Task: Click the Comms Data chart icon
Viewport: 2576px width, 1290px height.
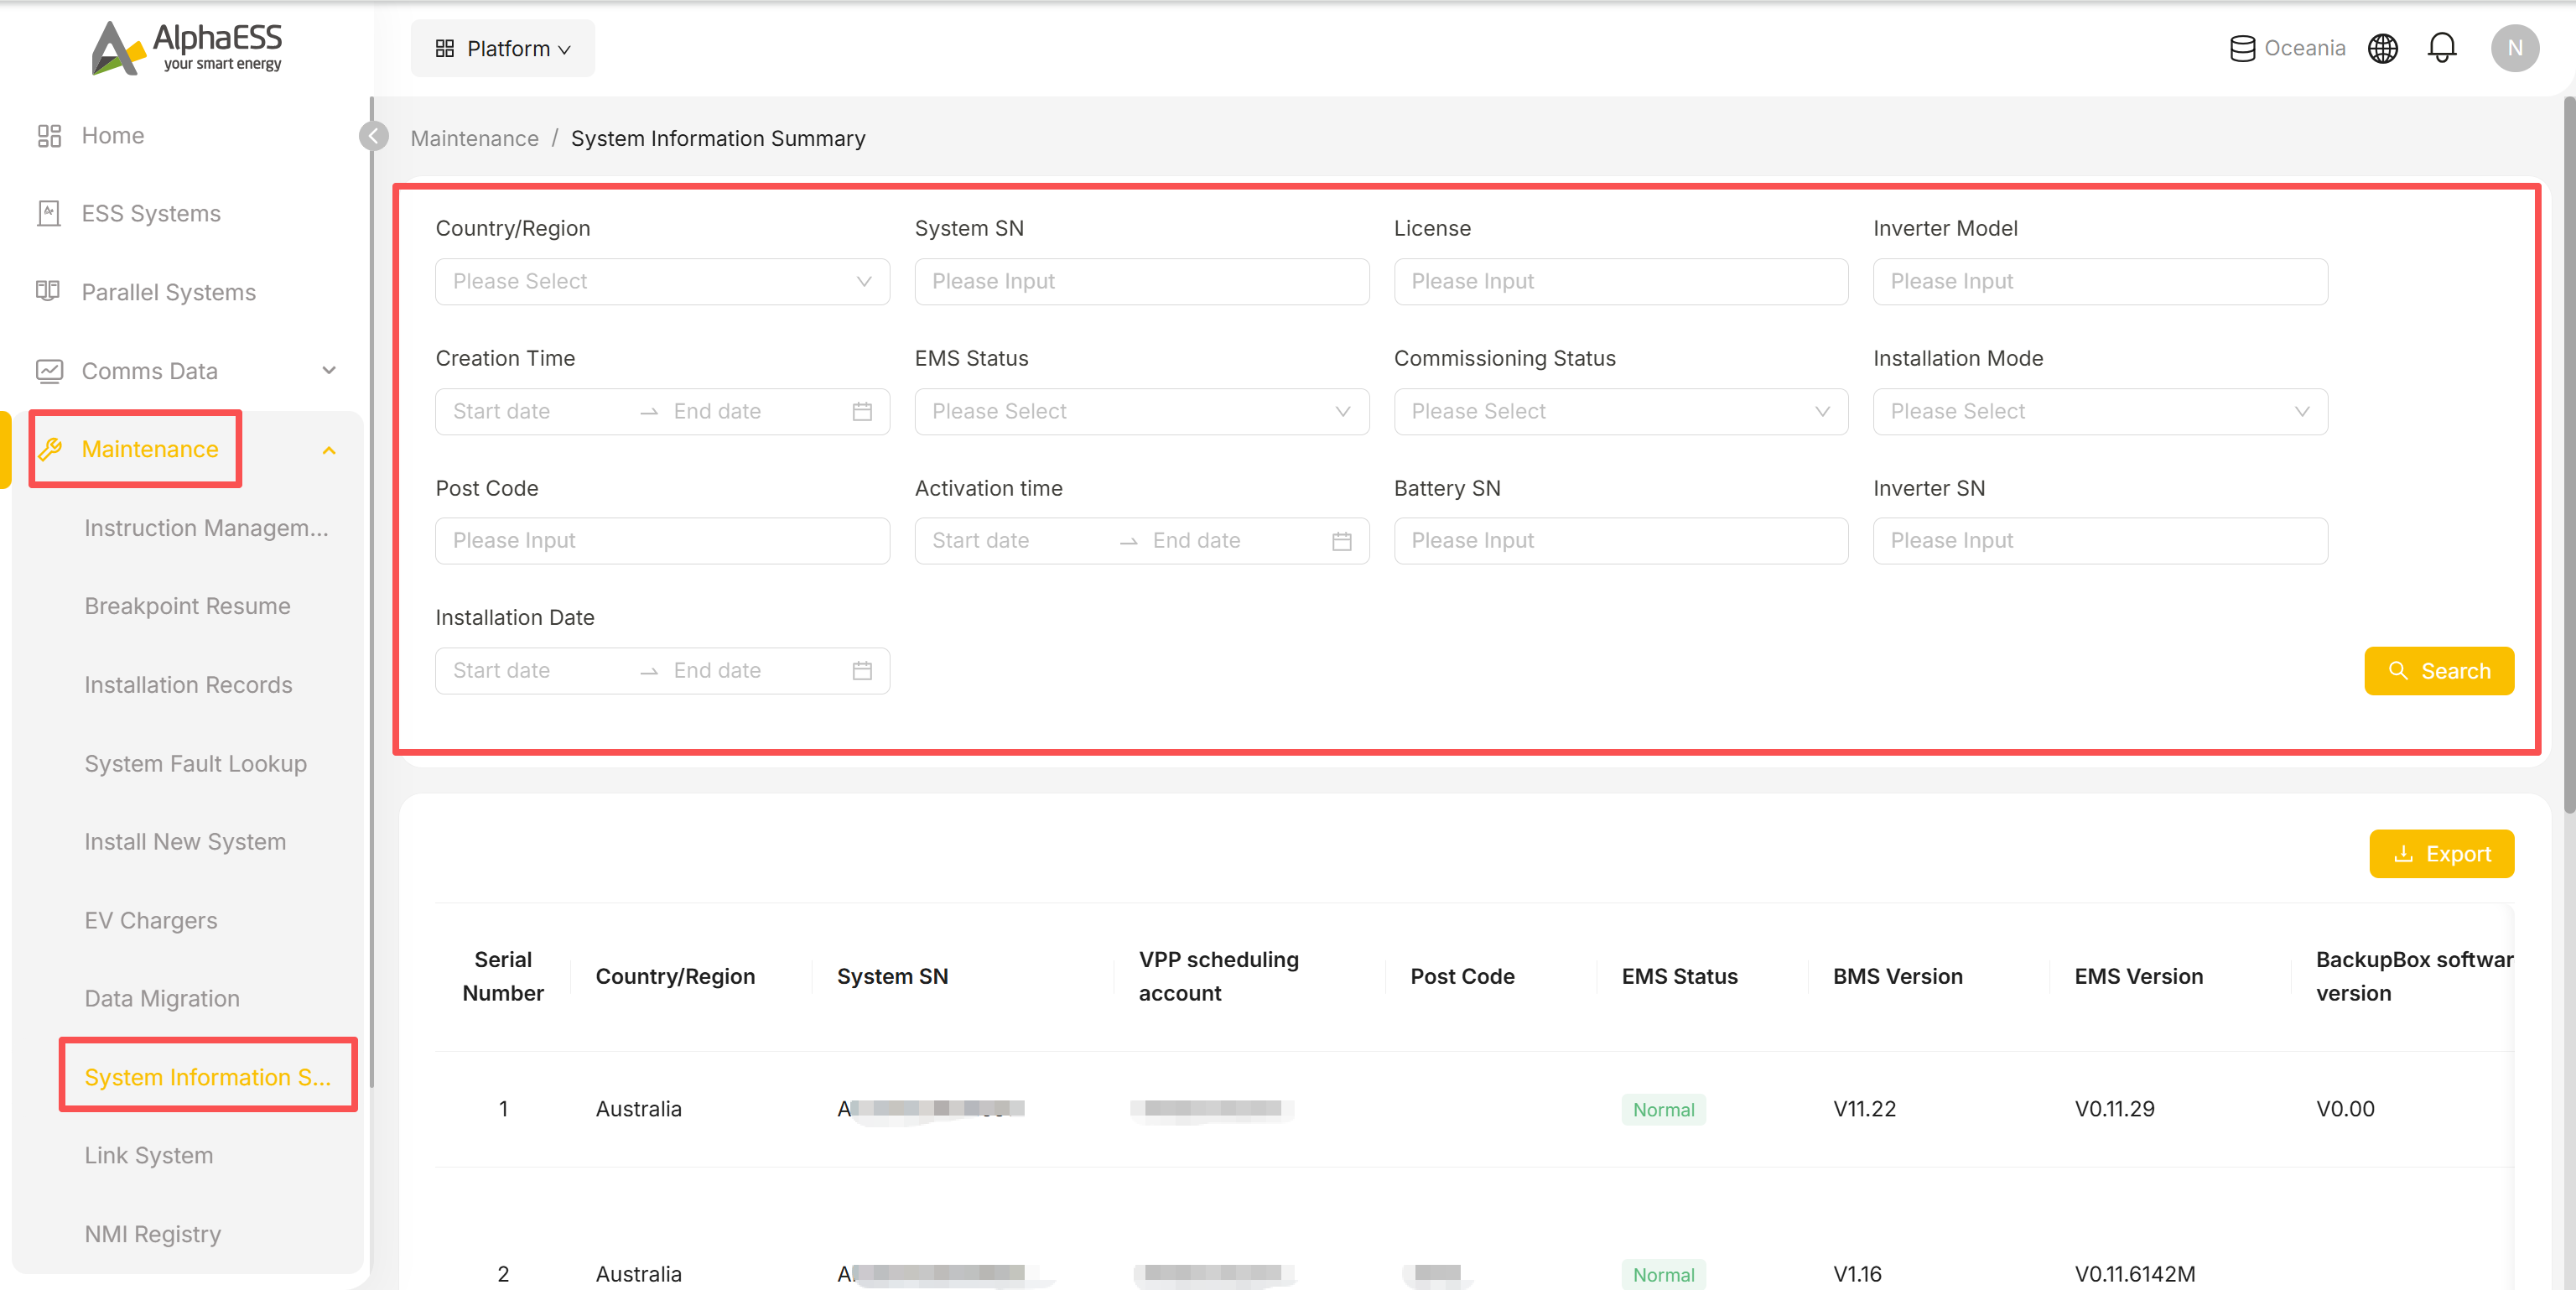Action: (x=49, y=371)
